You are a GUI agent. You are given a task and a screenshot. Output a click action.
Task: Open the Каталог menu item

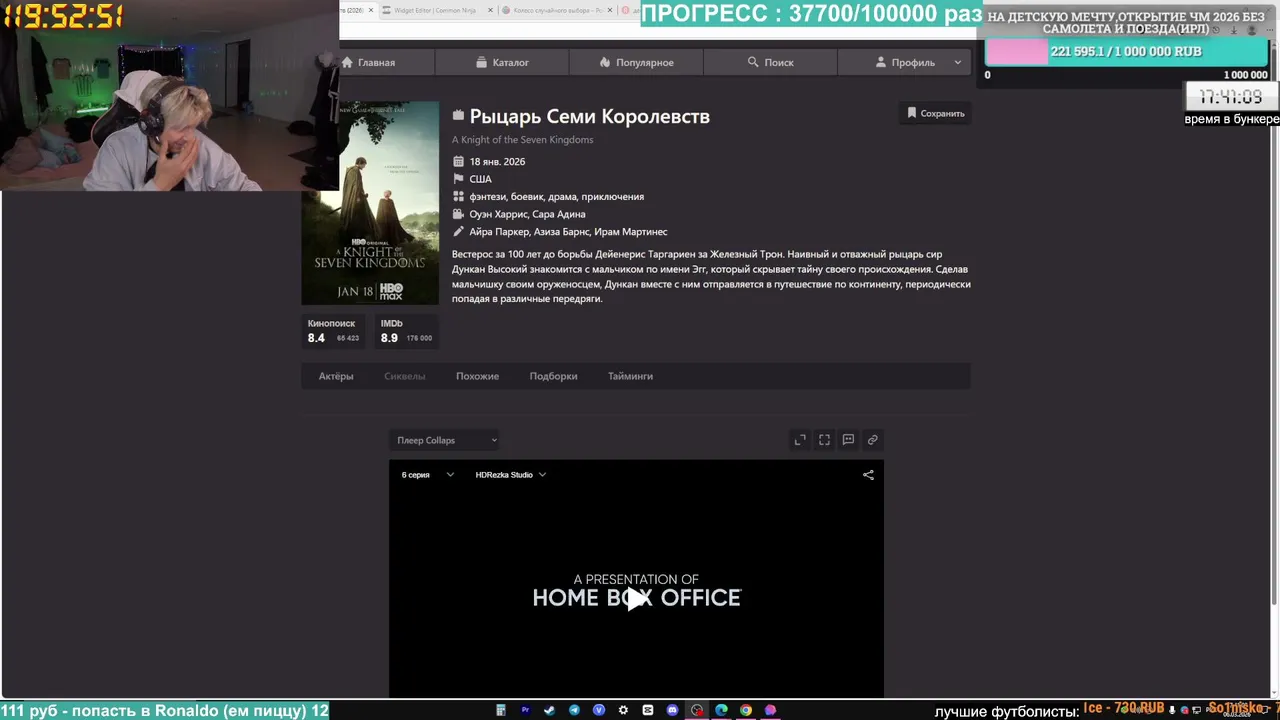502,62
